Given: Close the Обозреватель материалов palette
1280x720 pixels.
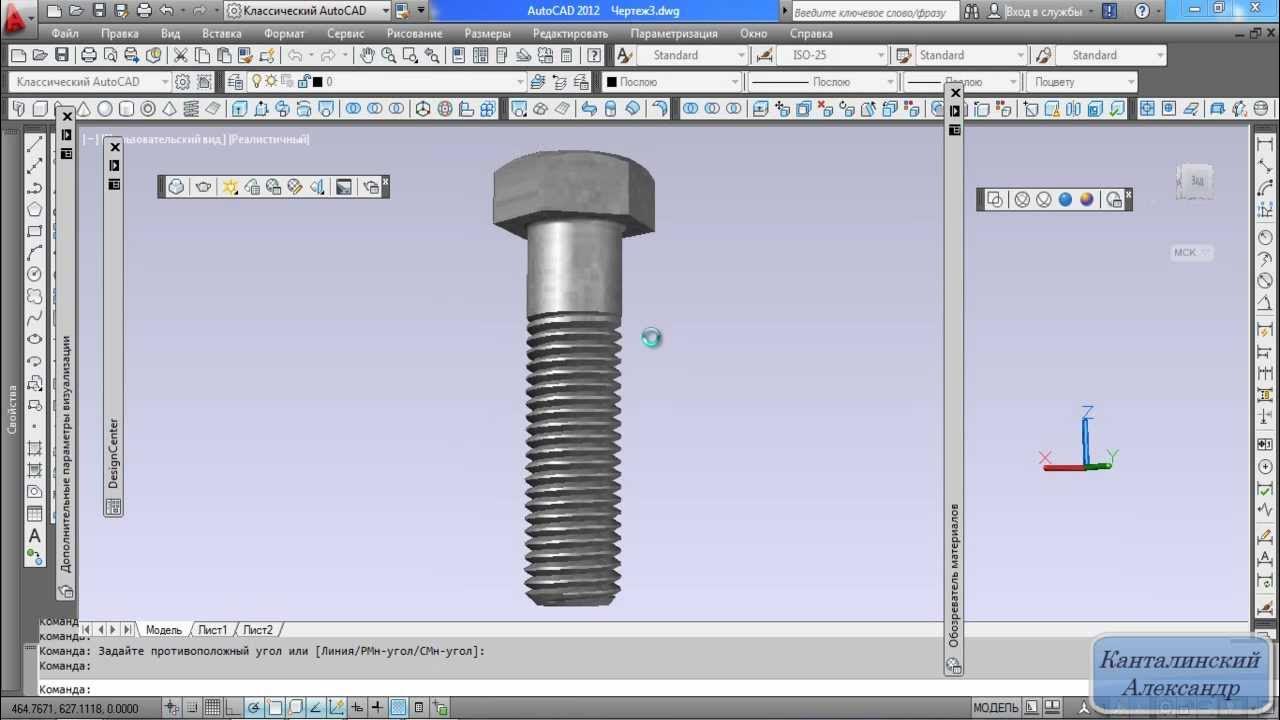Looking at the screenshot, I should [x=955, y=93].
